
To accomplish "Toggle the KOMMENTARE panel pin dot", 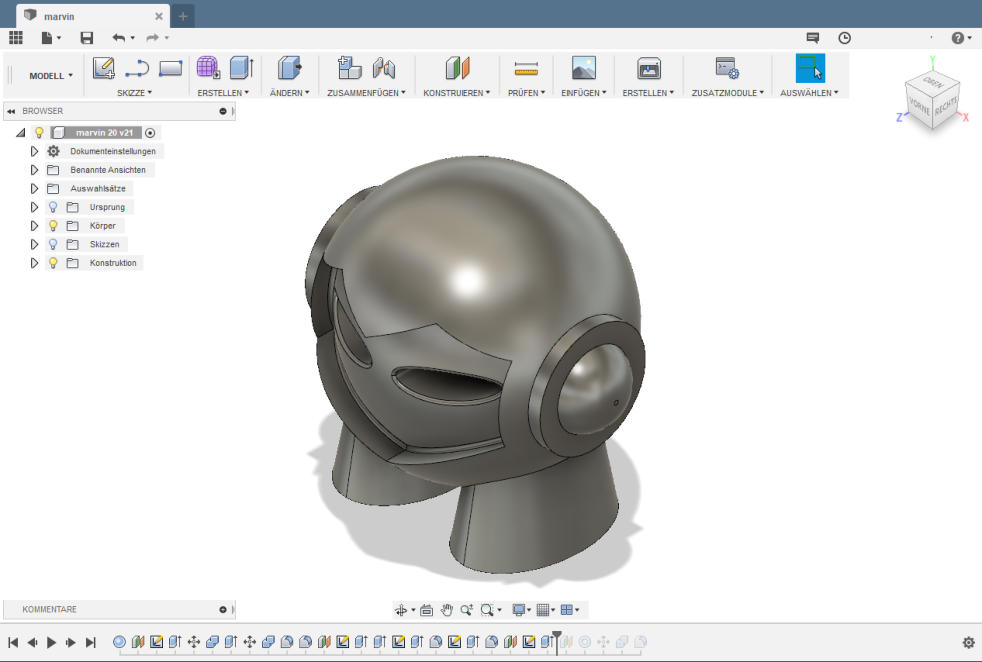I will click(x=223, y=609).
